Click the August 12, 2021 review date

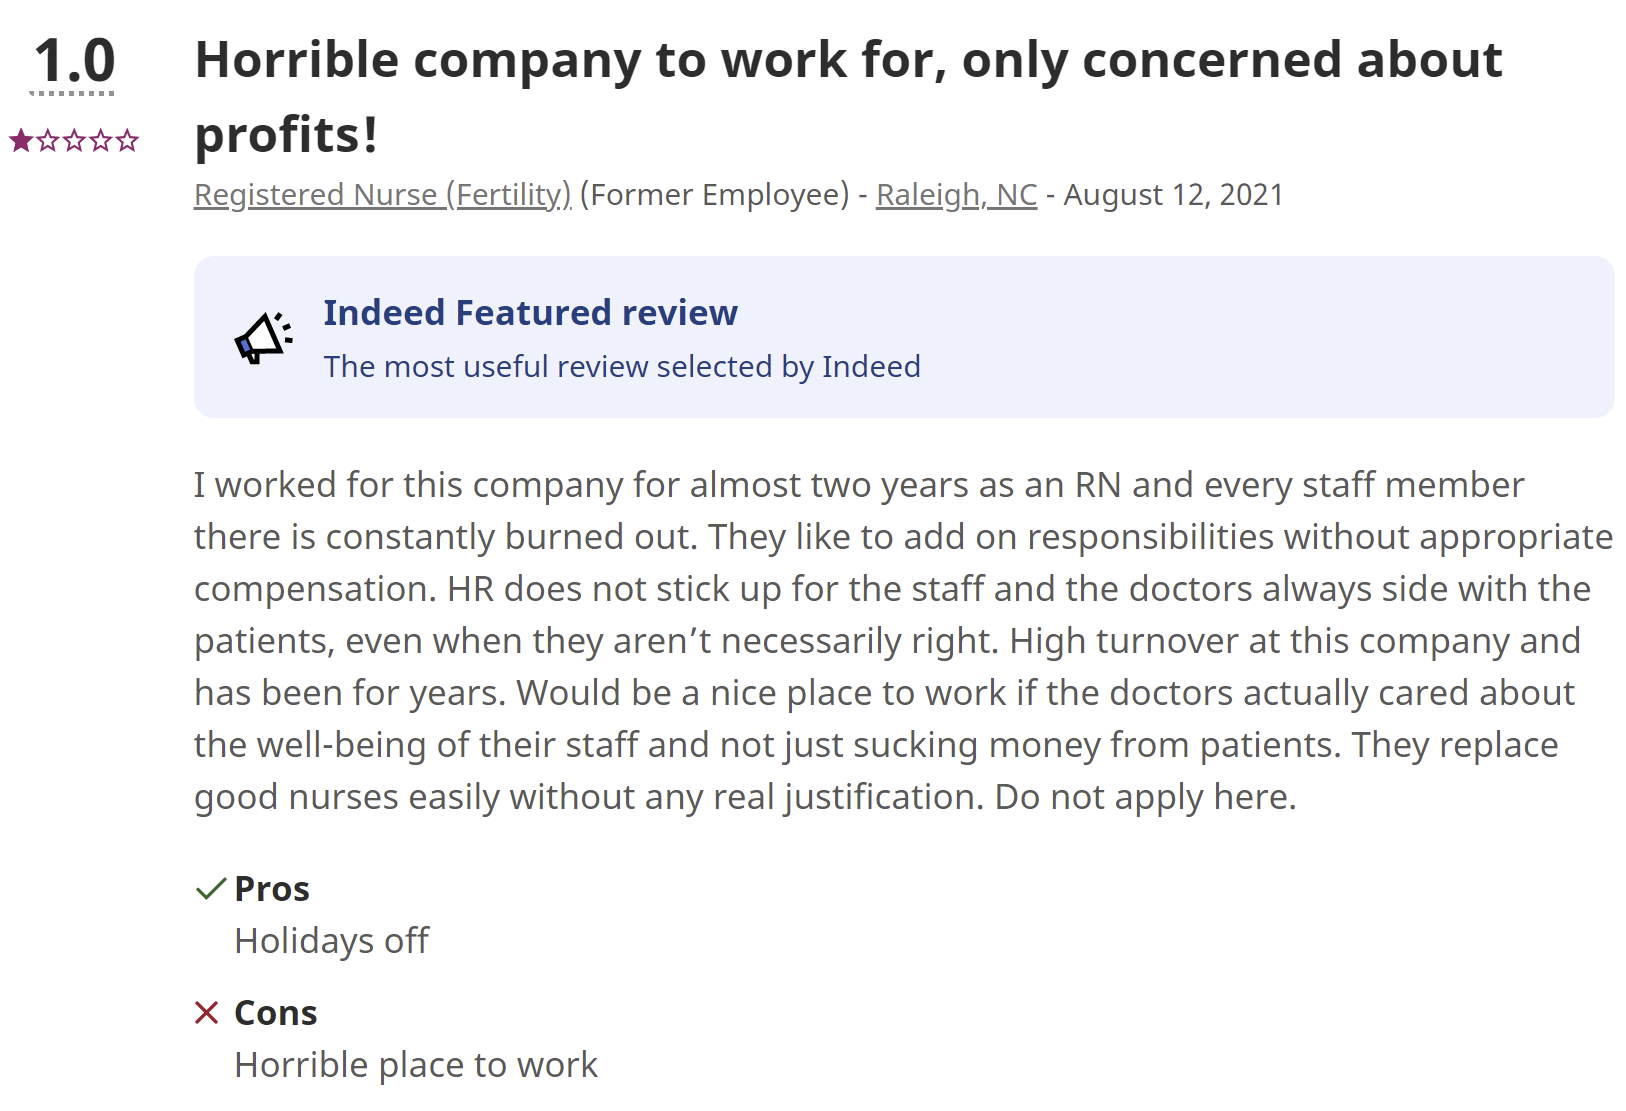(1173, 195)
